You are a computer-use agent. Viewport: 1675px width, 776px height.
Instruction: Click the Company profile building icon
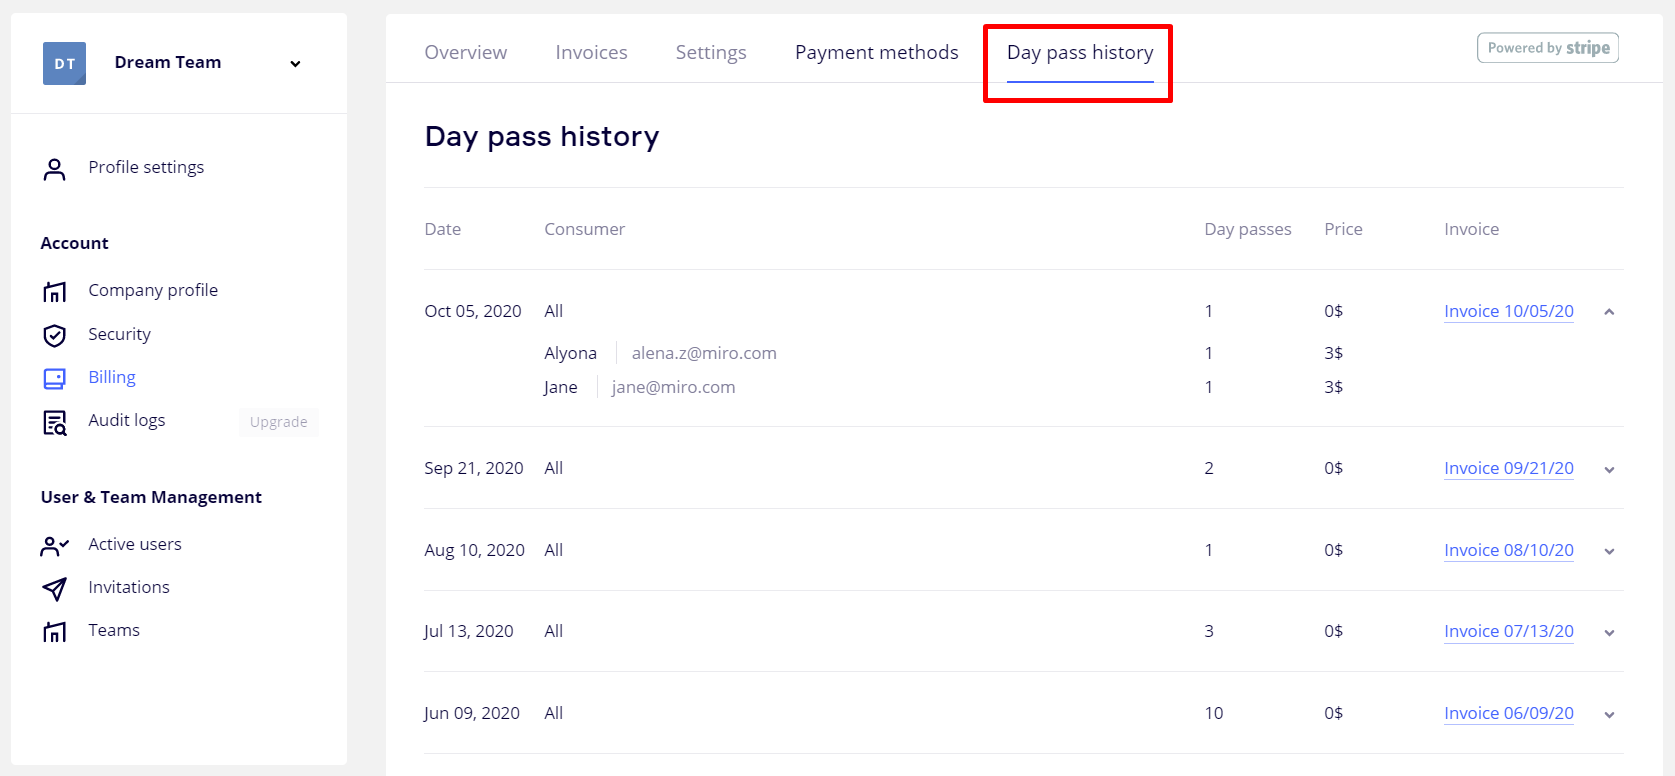pos(55,291)
